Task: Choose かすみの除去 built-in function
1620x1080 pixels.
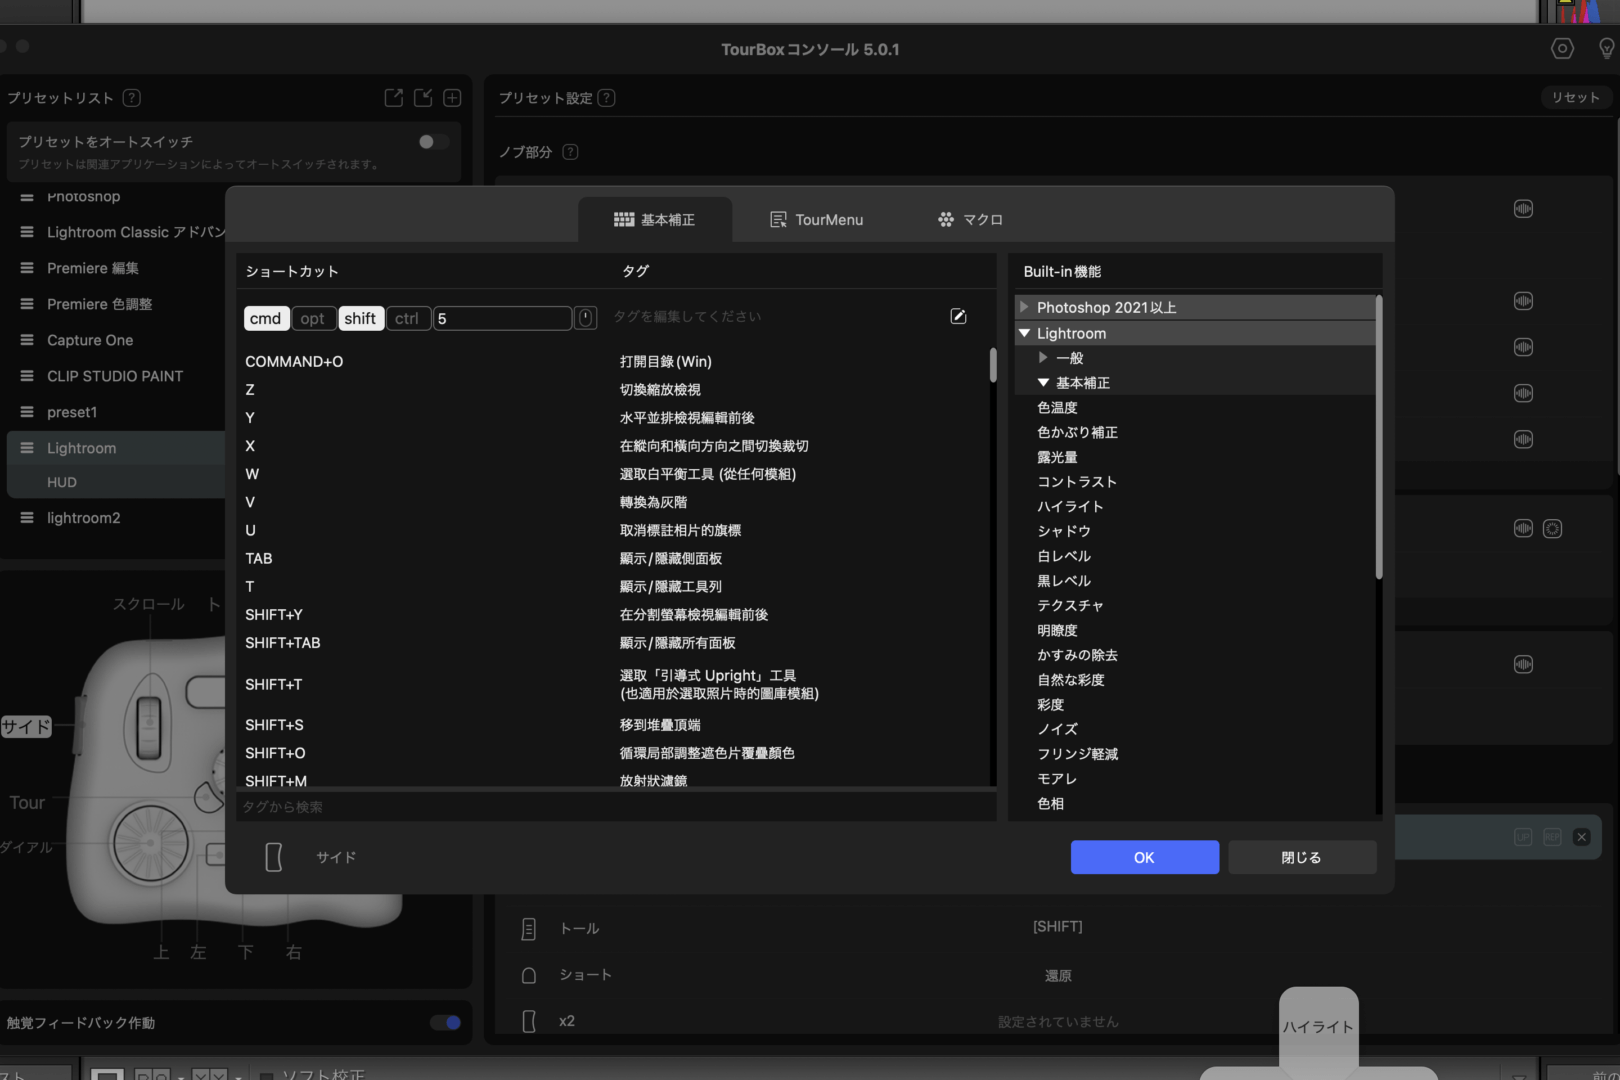Action: [1077, 655]
